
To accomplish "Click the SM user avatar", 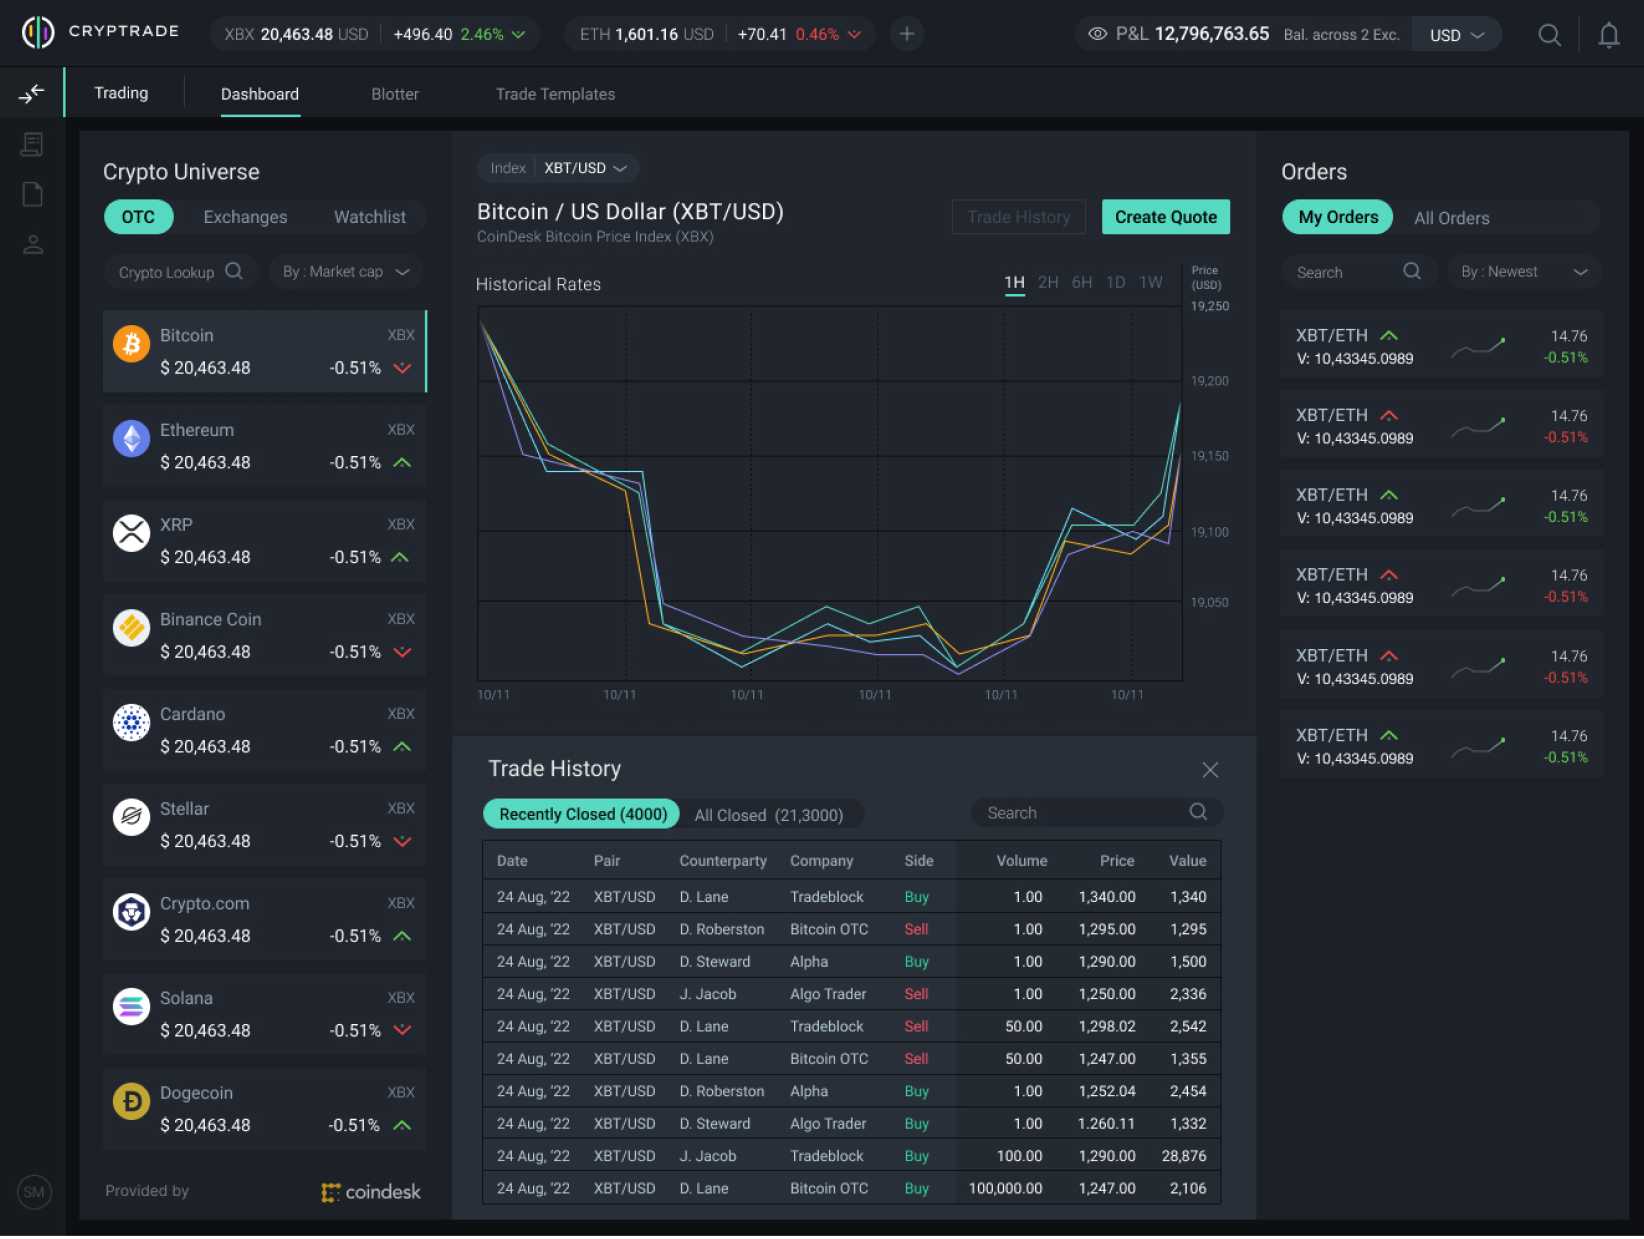I will pyautogui.click(x=34, y=1192).
